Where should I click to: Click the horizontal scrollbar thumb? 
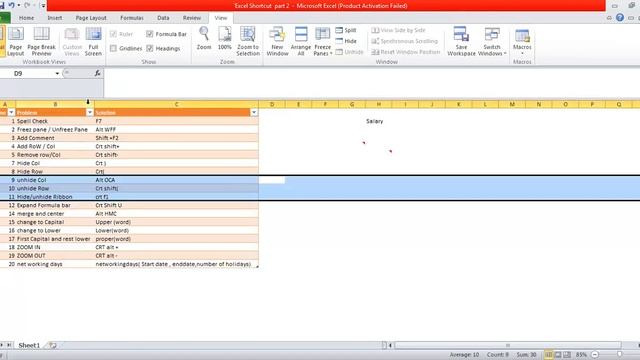[508, 345]
